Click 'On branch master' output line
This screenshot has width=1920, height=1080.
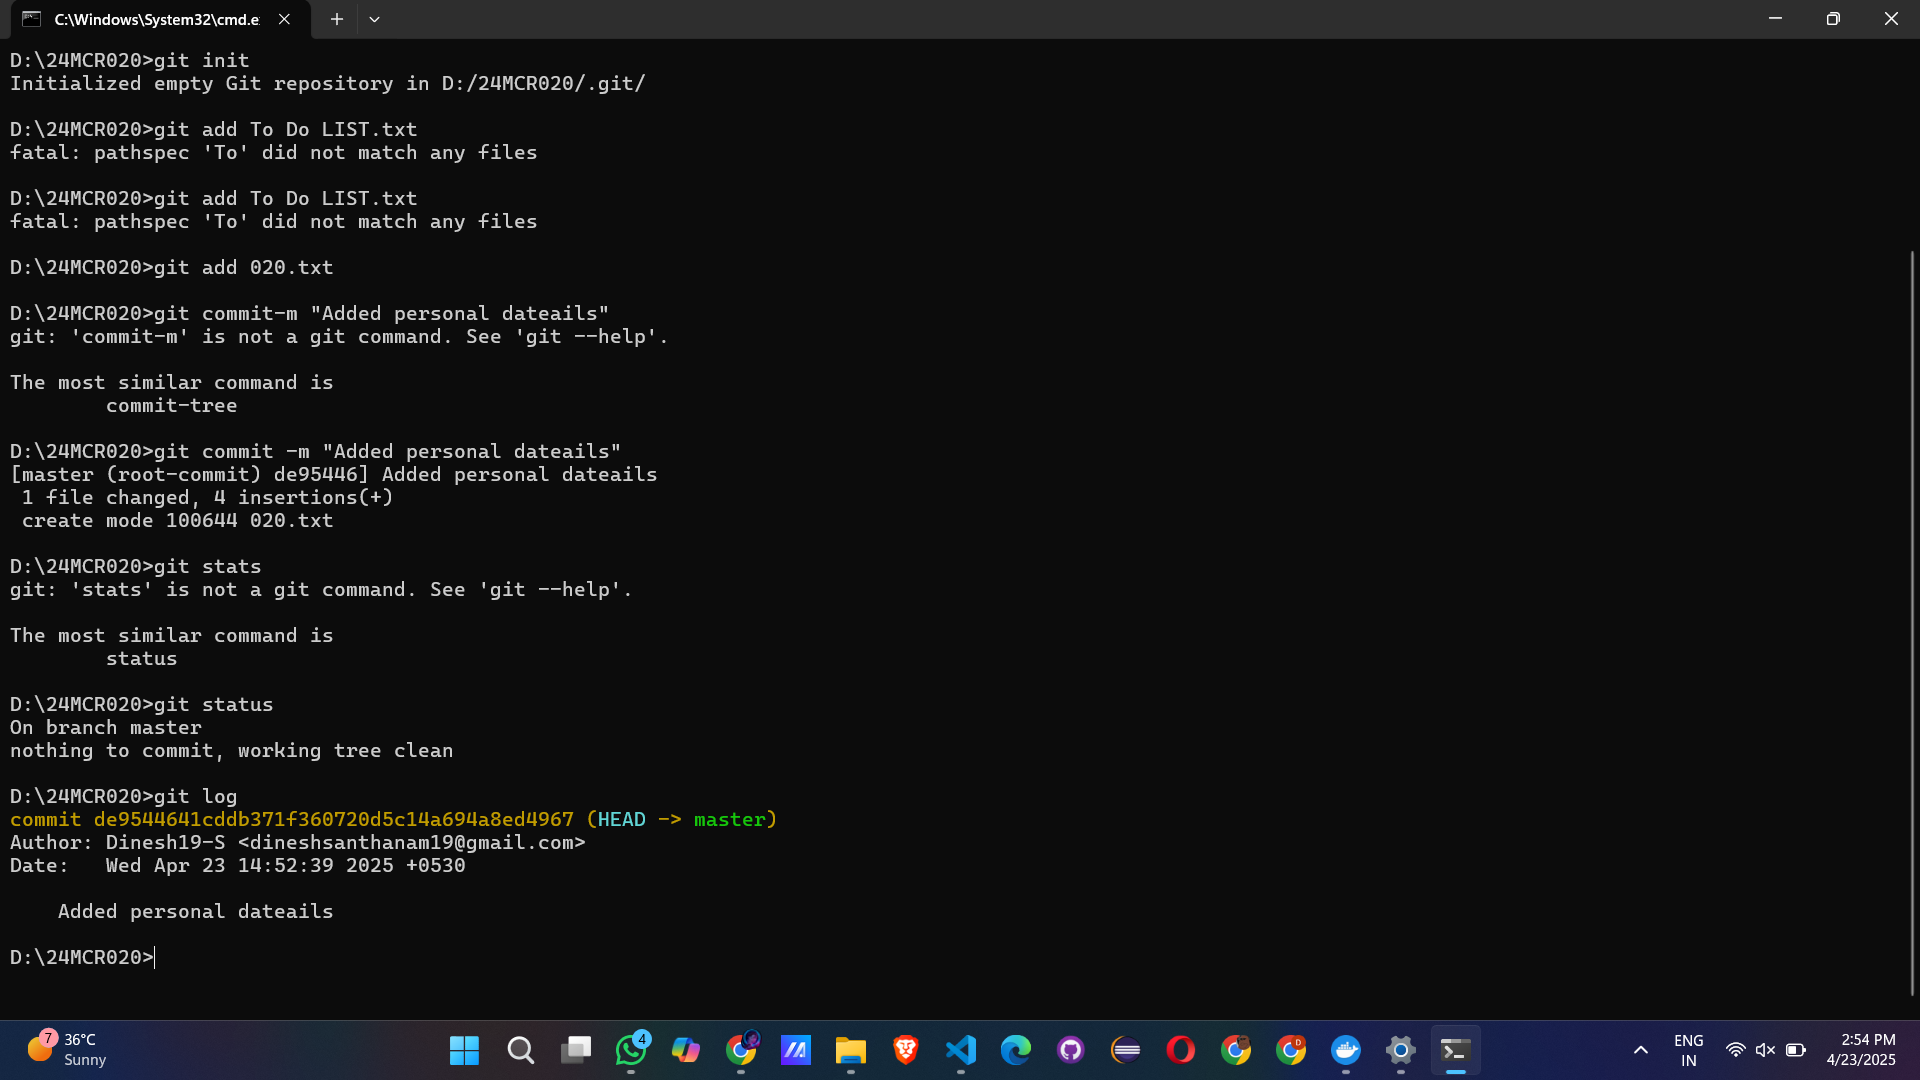[x=106, y=727]
